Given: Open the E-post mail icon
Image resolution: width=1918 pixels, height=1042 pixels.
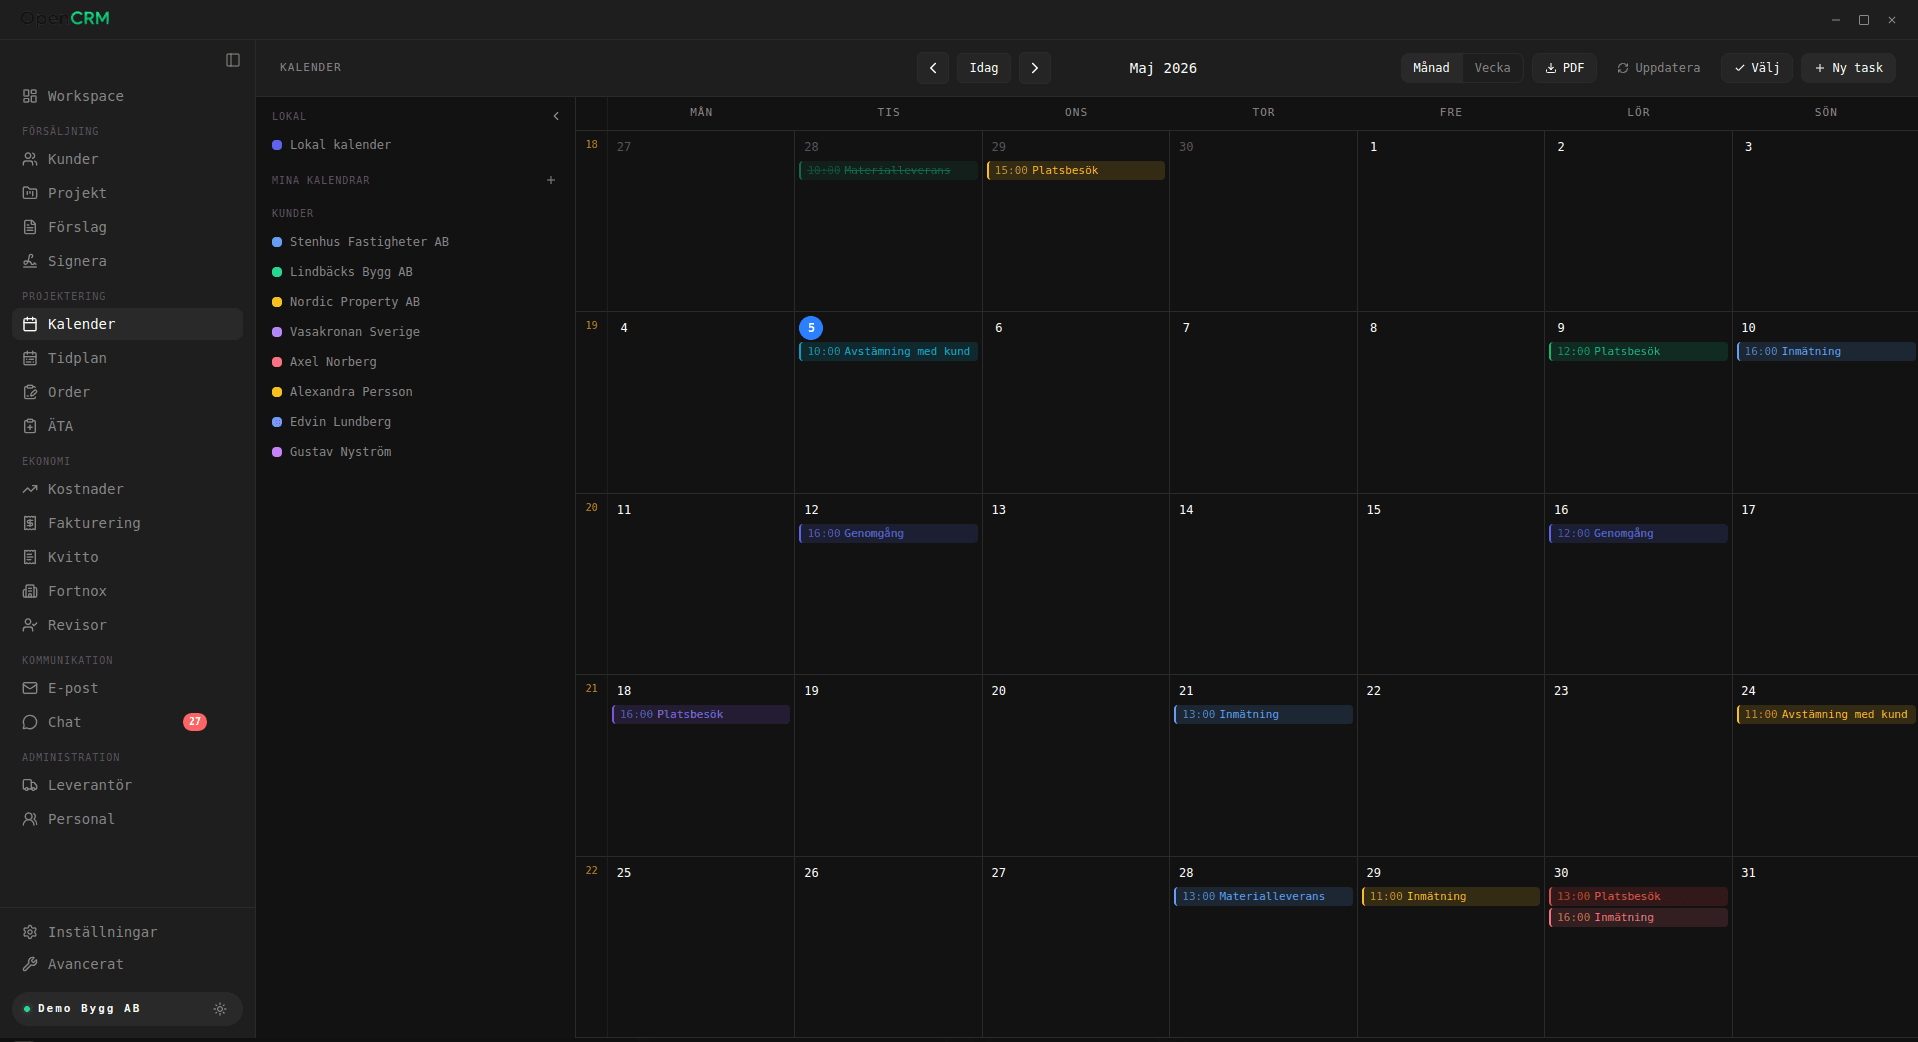Looking at the screenshot, I should (30, 688).
